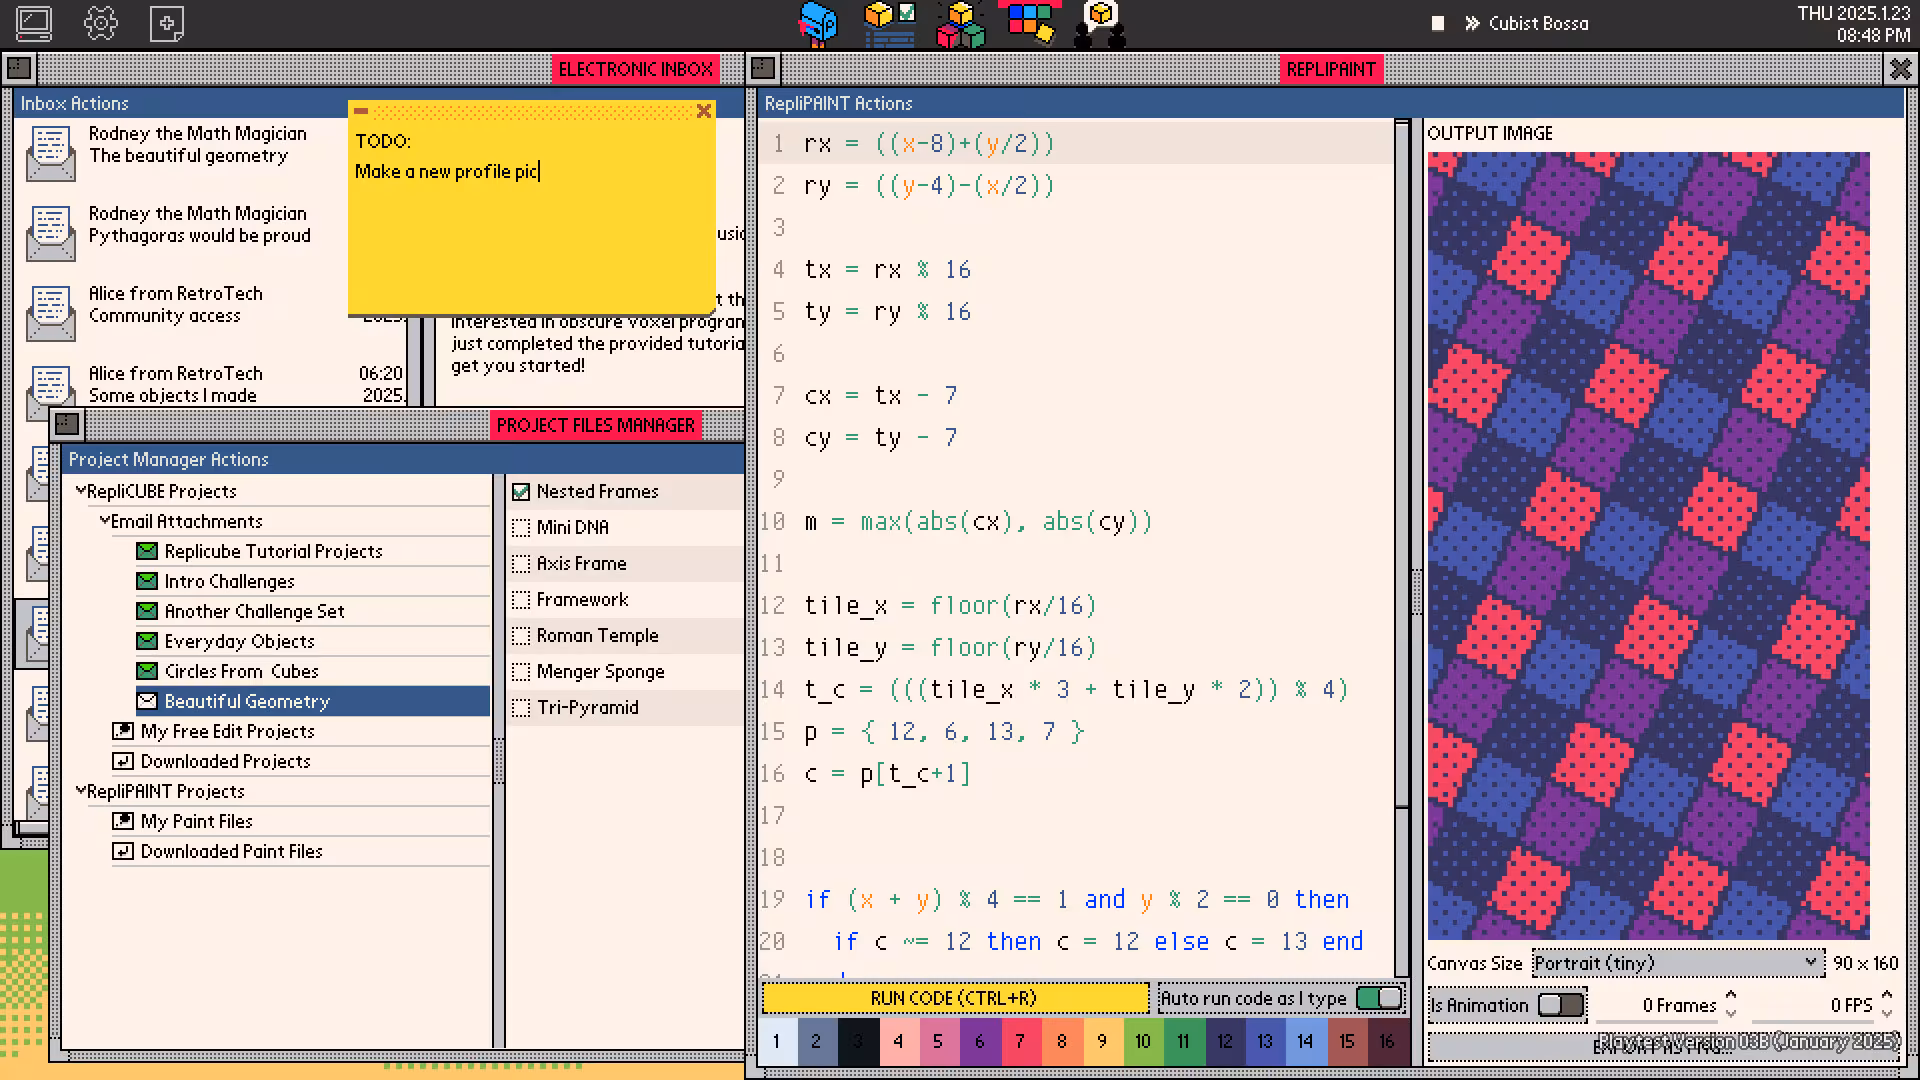Image resolution: width=1920 pixels, height=1080 pixels.
Task: Open the Canvas Size dropdown
Action: click(x=1677, y=963)
